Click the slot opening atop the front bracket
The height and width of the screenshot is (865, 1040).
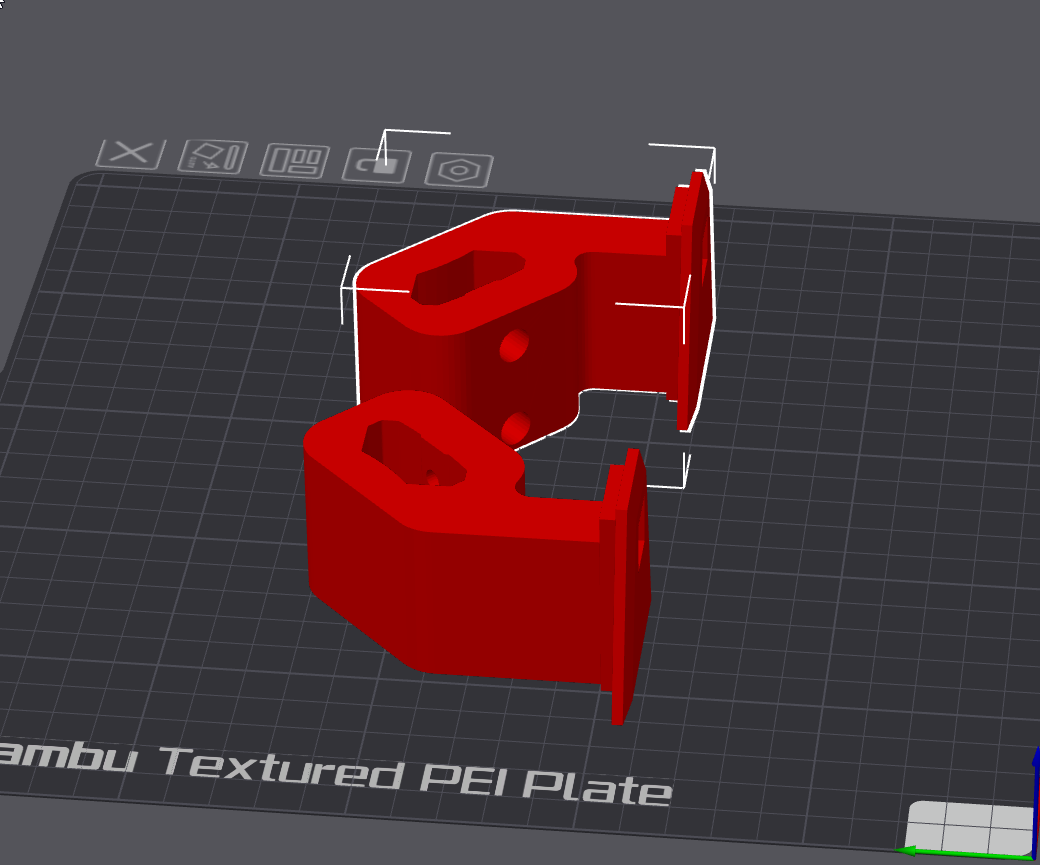[410, 455]
